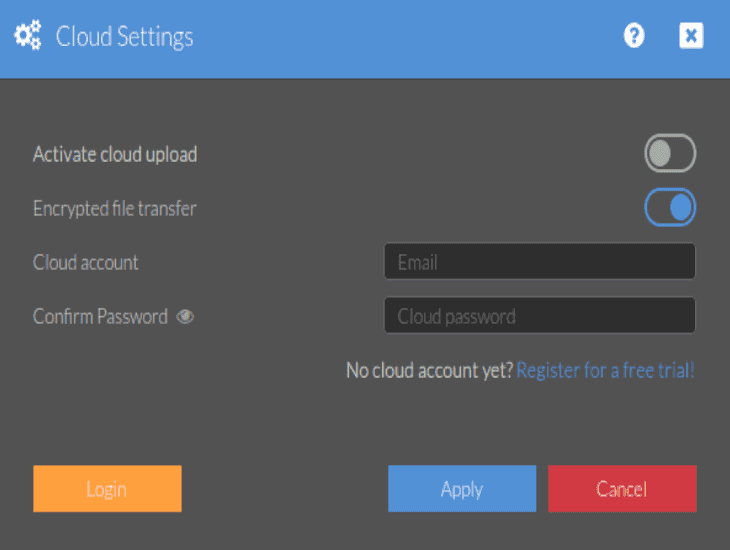Open the Register for a free trial link
Image resolution: width=730 pixels, height=550 pixels.
(605, 371)
